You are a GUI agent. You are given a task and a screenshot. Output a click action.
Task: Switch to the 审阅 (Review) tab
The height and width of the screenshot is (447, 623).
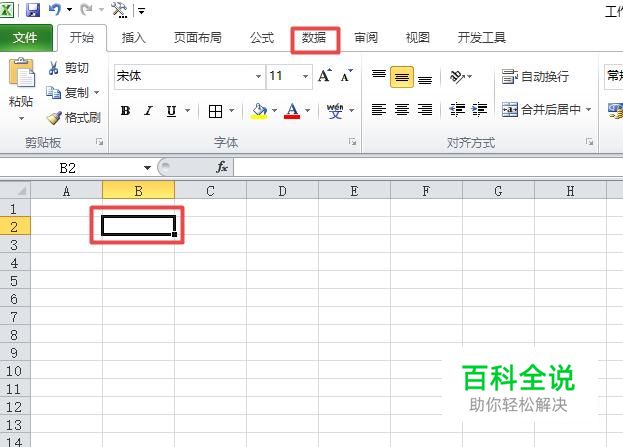pyautogui.click(x=366, y=38)
